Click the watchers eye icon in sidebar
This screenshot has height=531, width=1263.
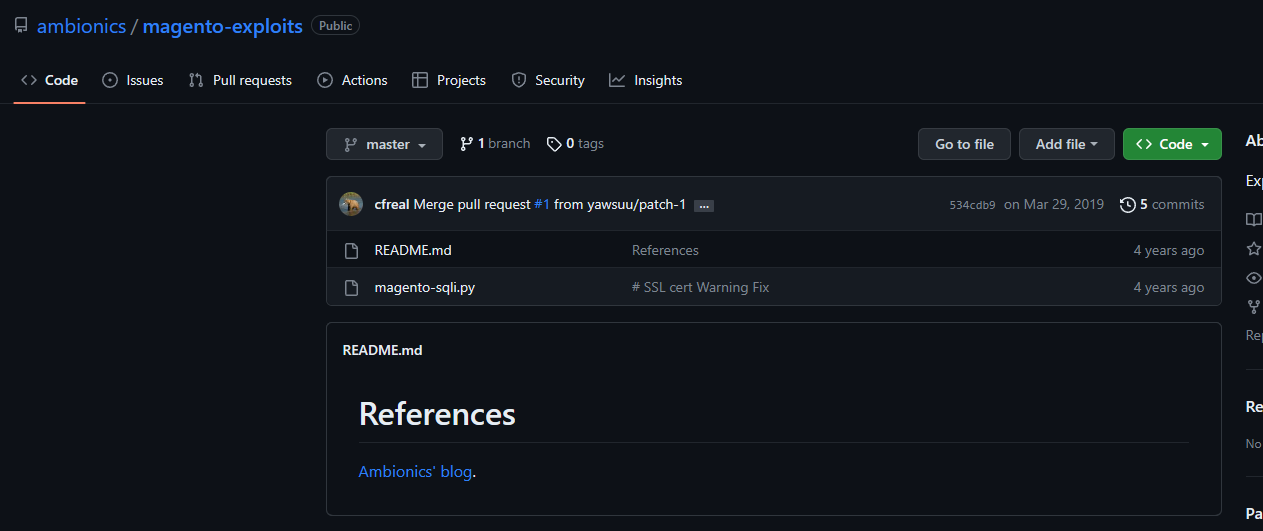[x=1253, y=277]
